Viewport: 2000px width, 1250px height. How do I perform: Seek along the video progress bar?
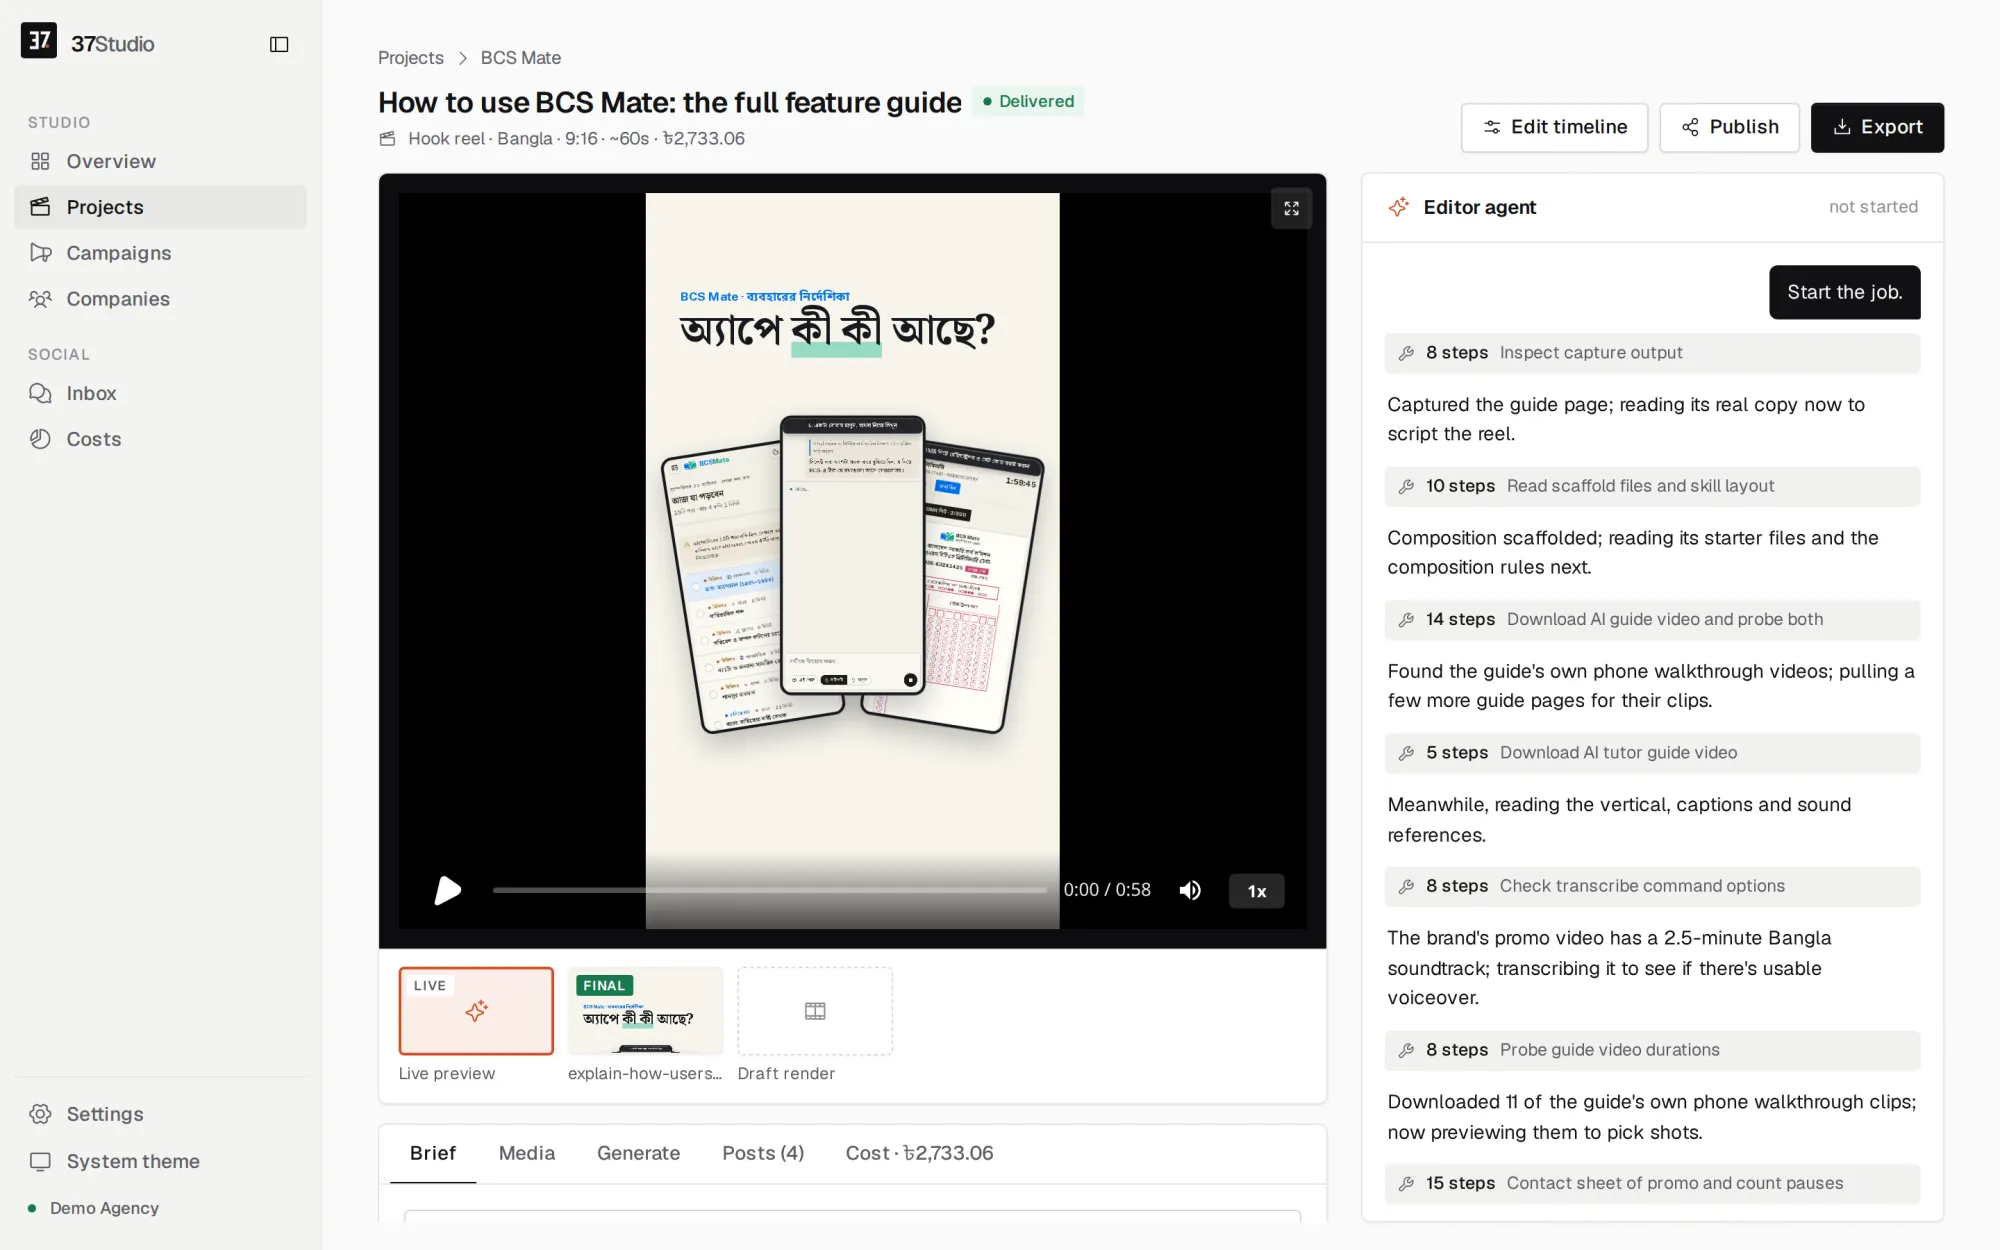770,890
